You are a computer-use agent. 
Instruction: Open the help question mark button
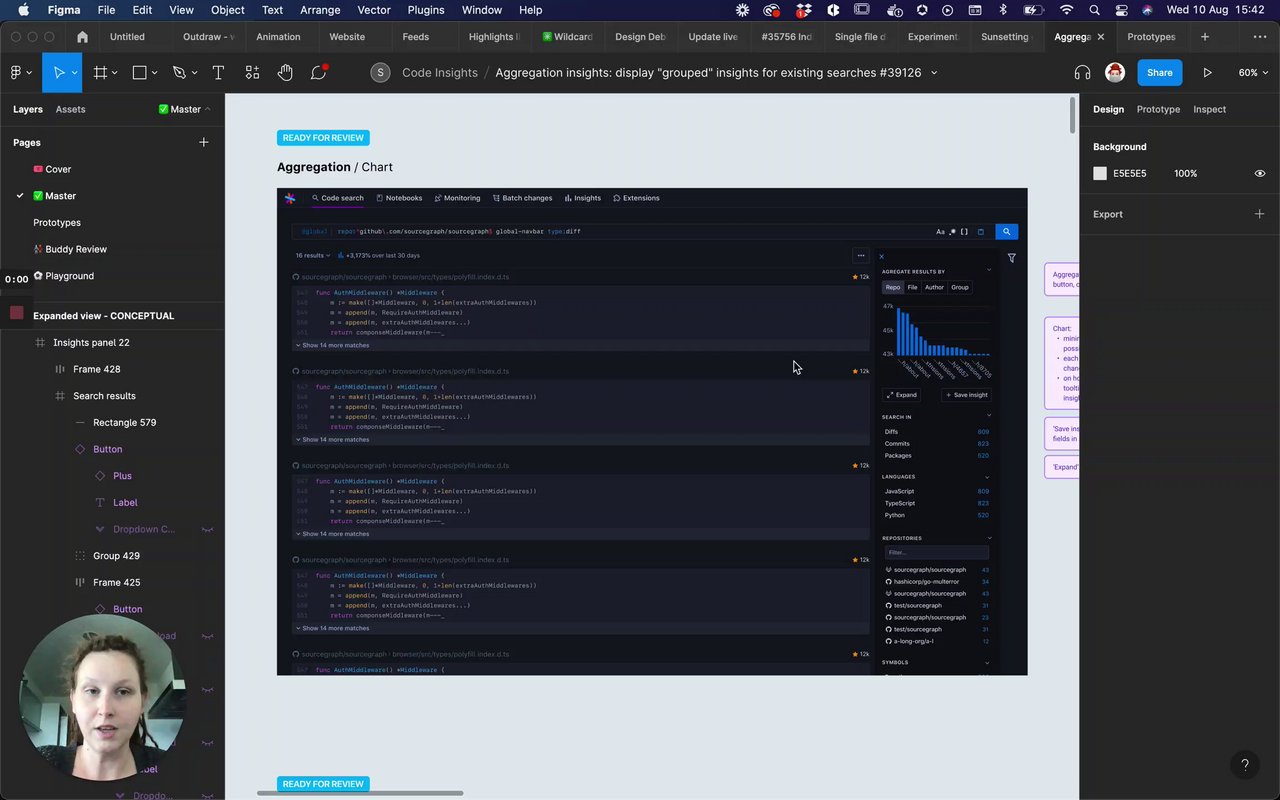point(1245,765)
